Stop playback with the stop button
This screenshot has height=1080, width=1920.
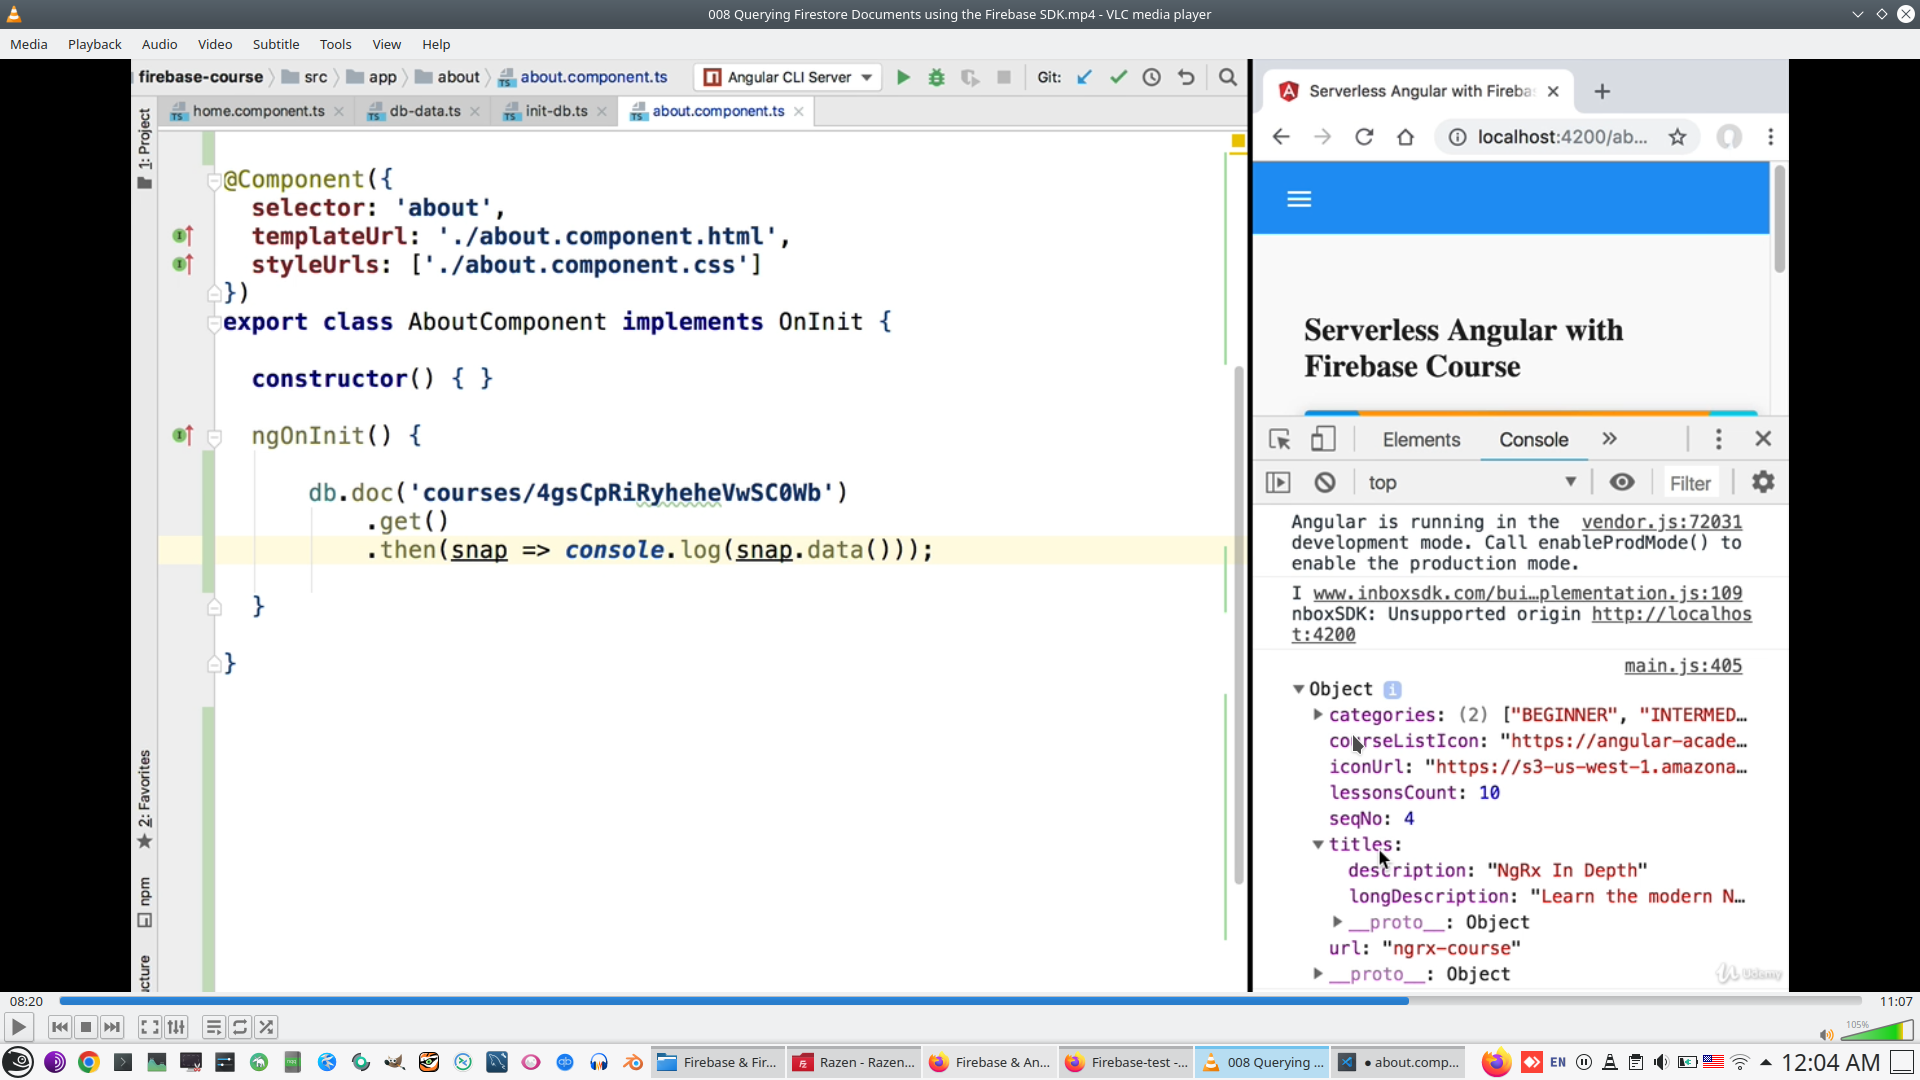[x=86, y=1027]
